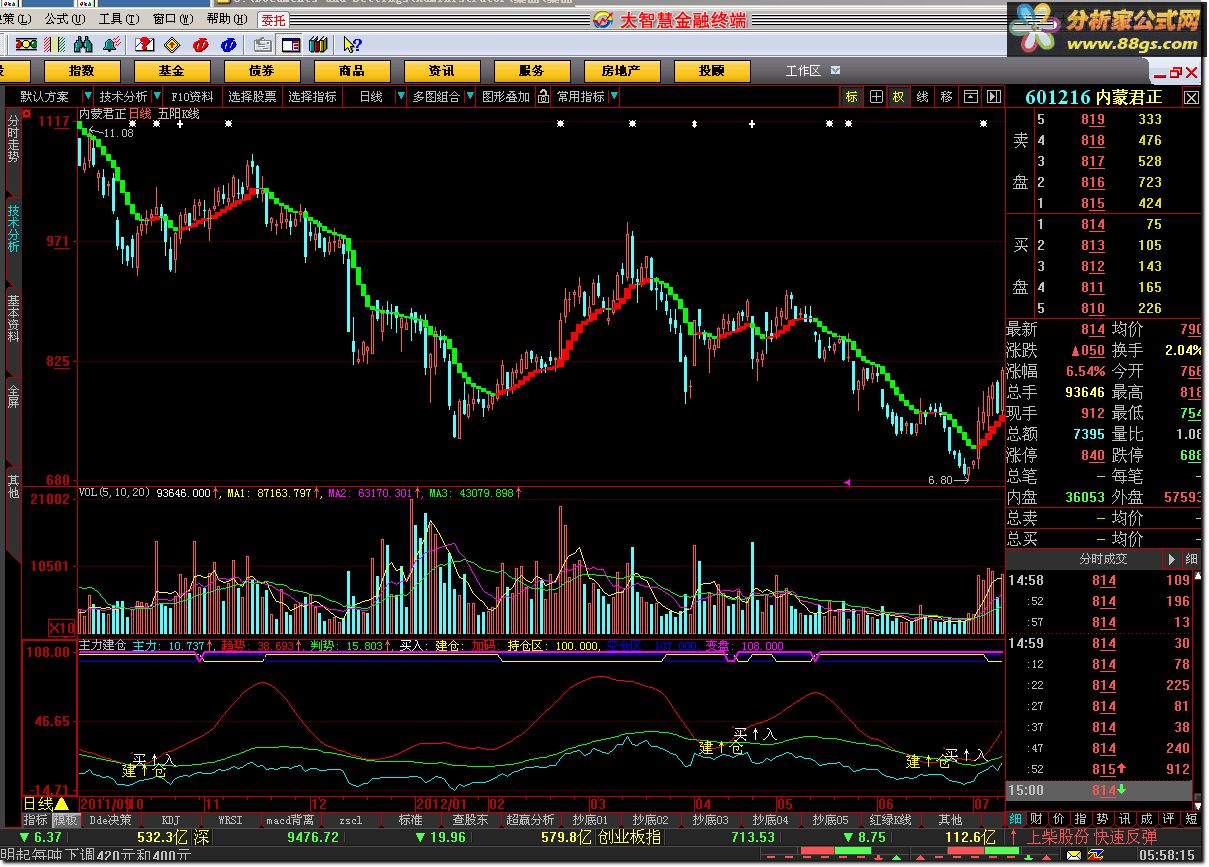
Task: Click the skip-to-end arrow icon in chart toolbar
Action: click(993, 97)
